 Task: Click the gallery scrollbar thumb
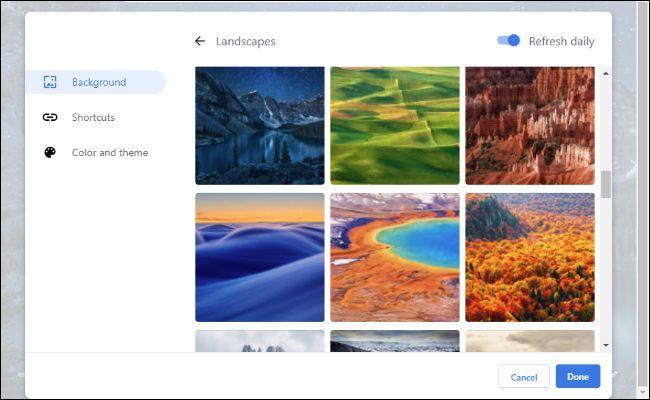tap(606, 184)
